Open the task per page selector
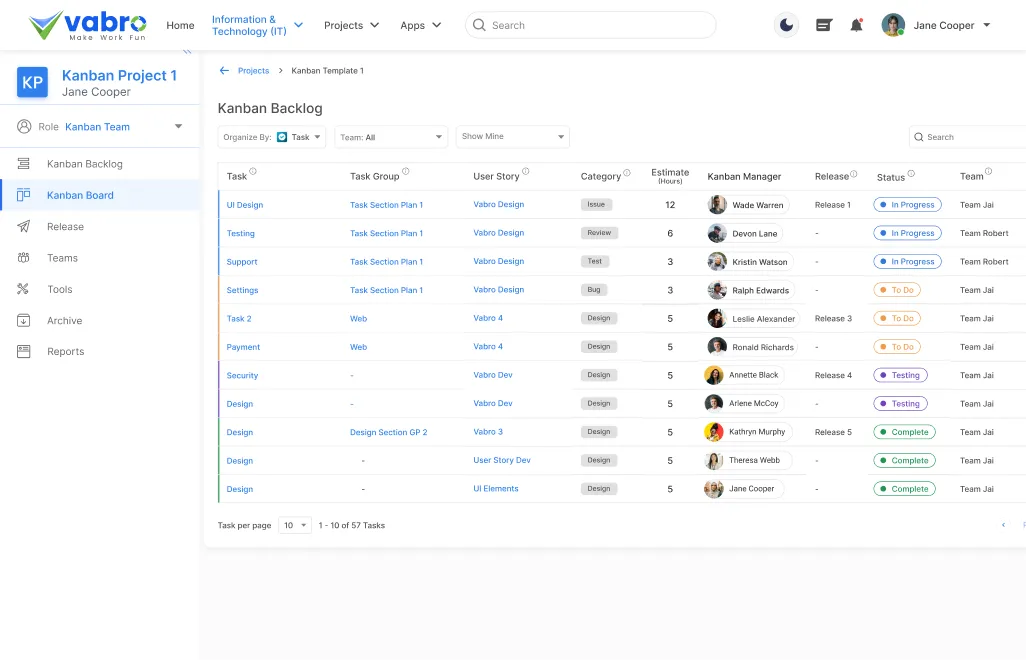Image resolution: width=1026 pixels, height=660 pixels. coord(294,524)
